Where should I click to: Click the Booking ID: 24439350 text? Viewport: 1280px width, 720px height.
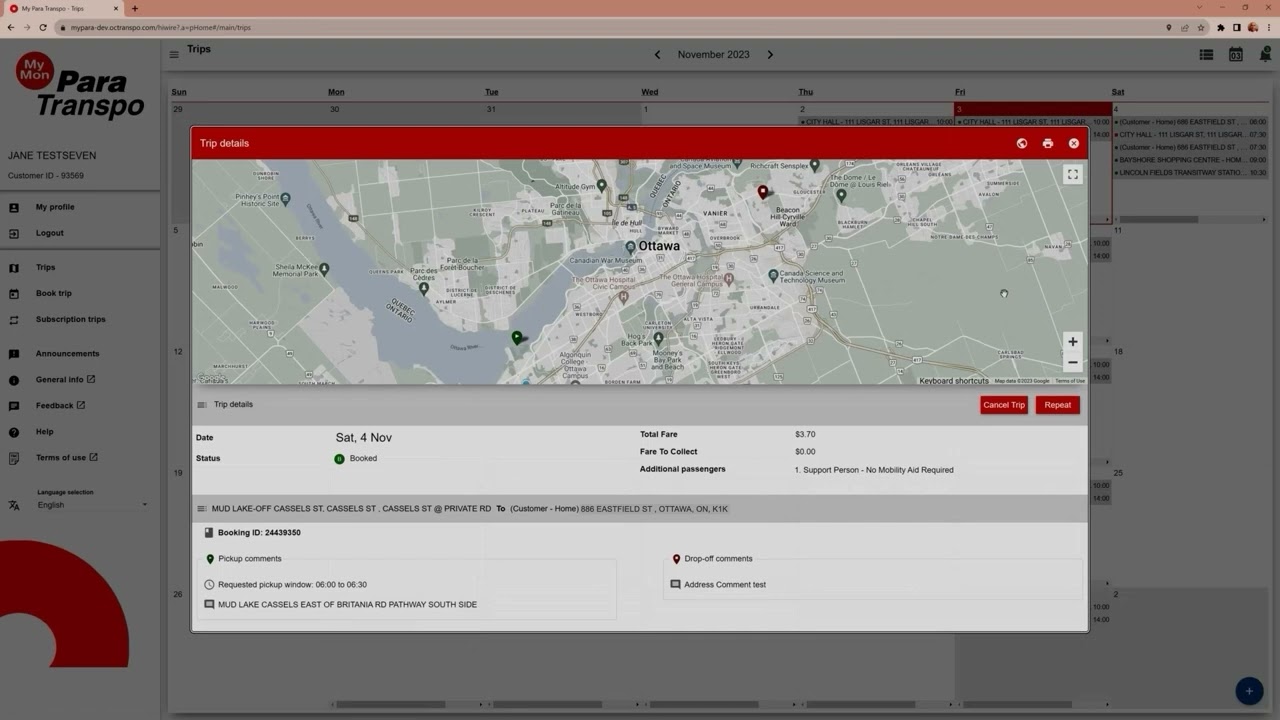click(x=259, y=533)
